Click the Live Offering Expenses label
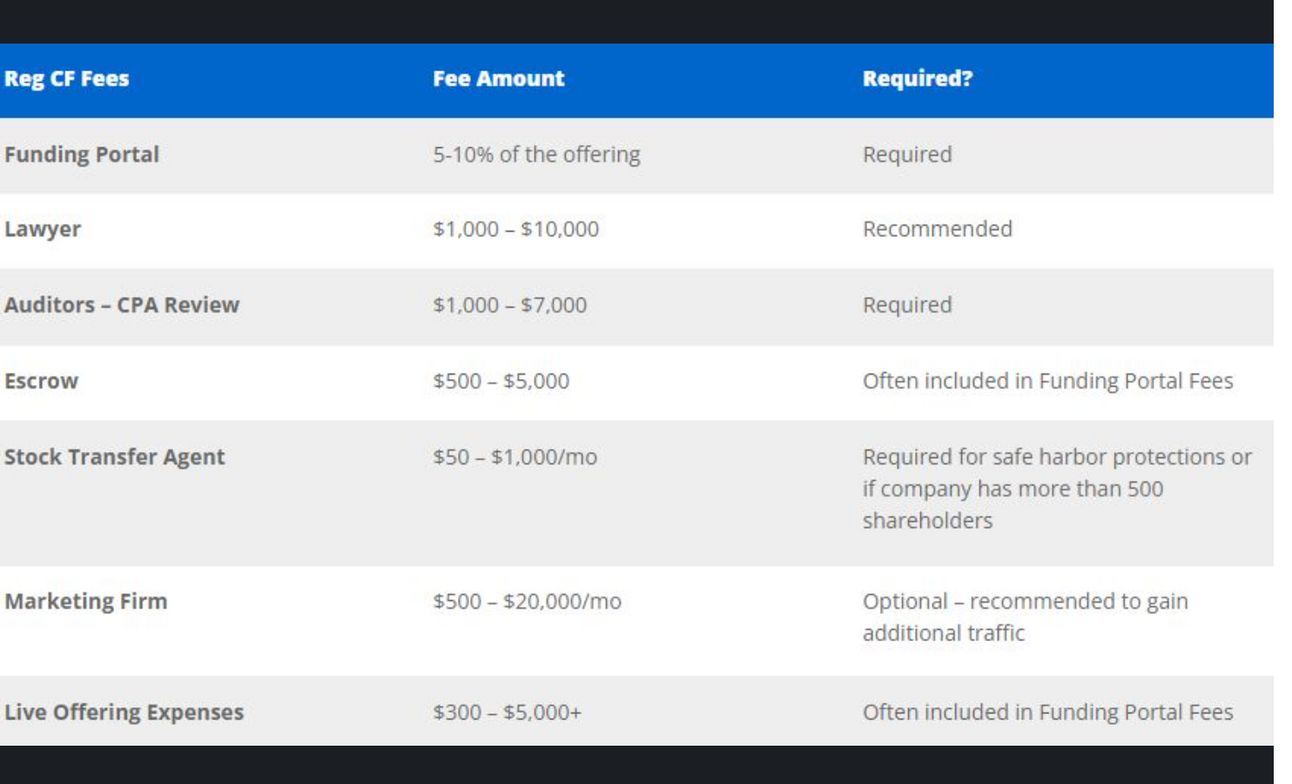1292x784 pixels. click(x=124, y=713)
